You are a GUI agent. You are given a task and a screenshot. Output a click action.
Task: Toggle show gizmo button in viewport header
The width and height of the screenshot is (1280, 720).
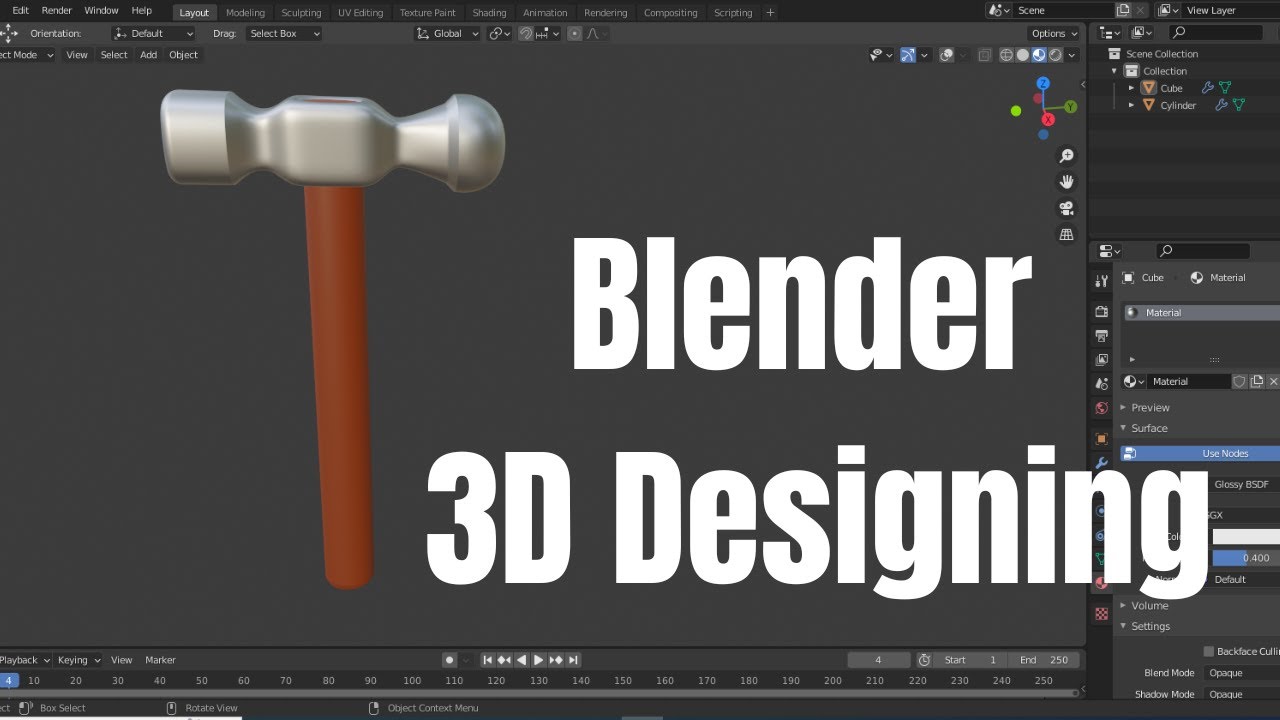click(909, 55)
